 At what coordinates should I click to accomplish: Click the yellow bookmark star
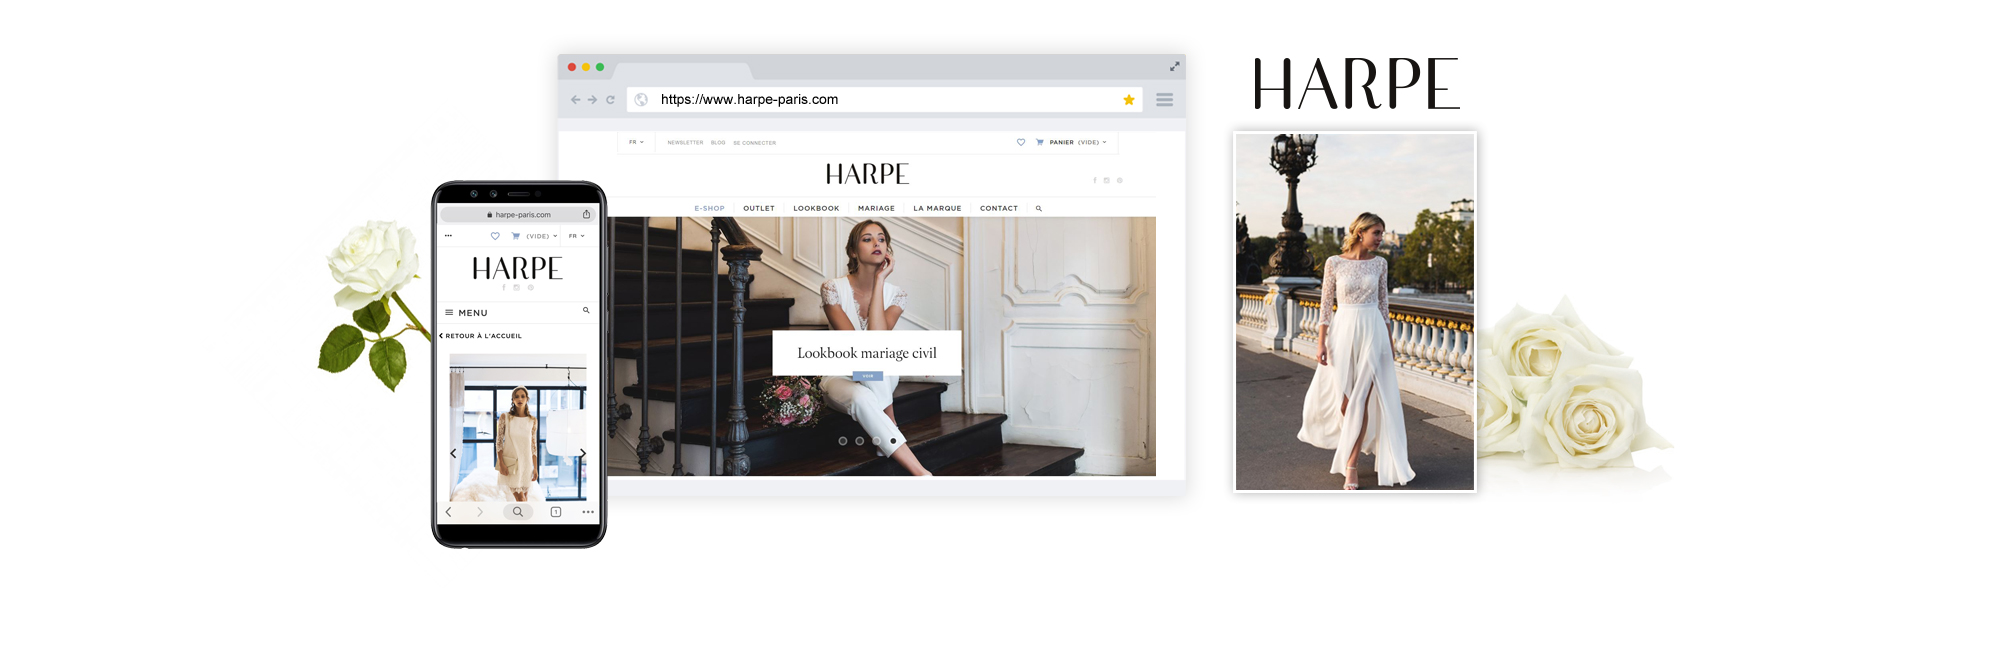click(1129, 100)
